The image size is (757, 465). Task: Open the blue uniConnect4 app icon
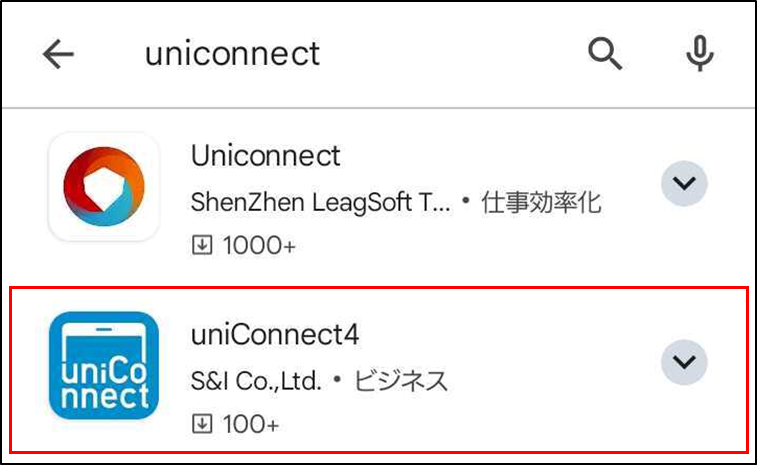click(104, 366)
